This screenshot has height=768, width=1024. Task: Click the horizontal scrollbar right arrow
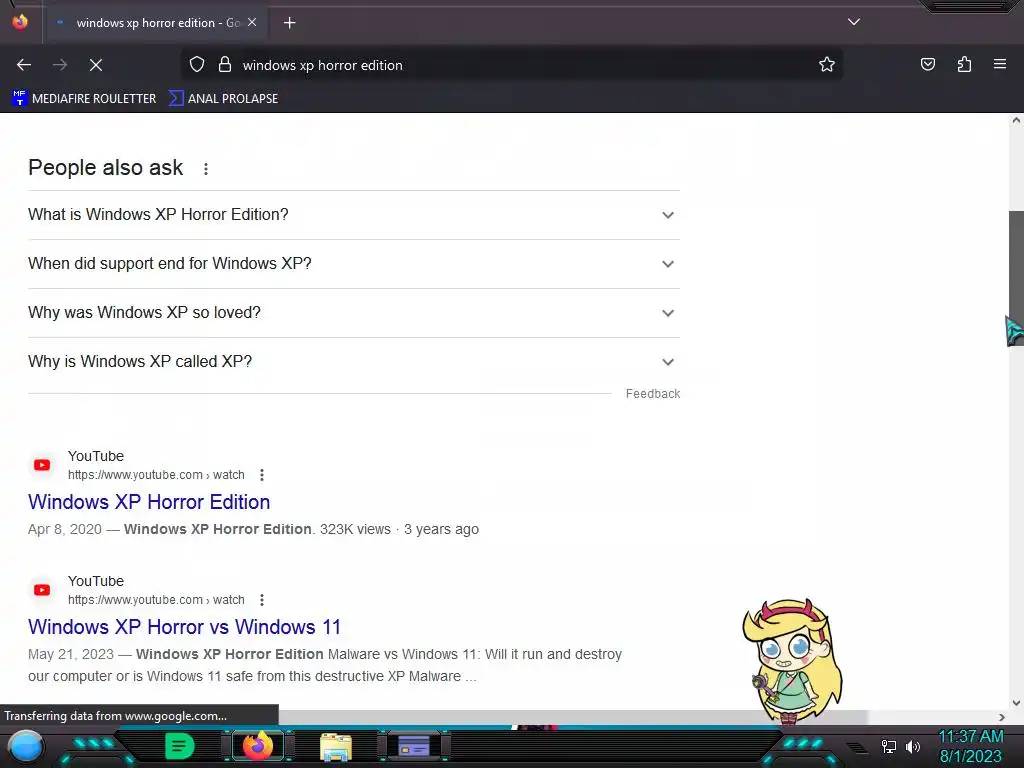(x=1002, y=717)
